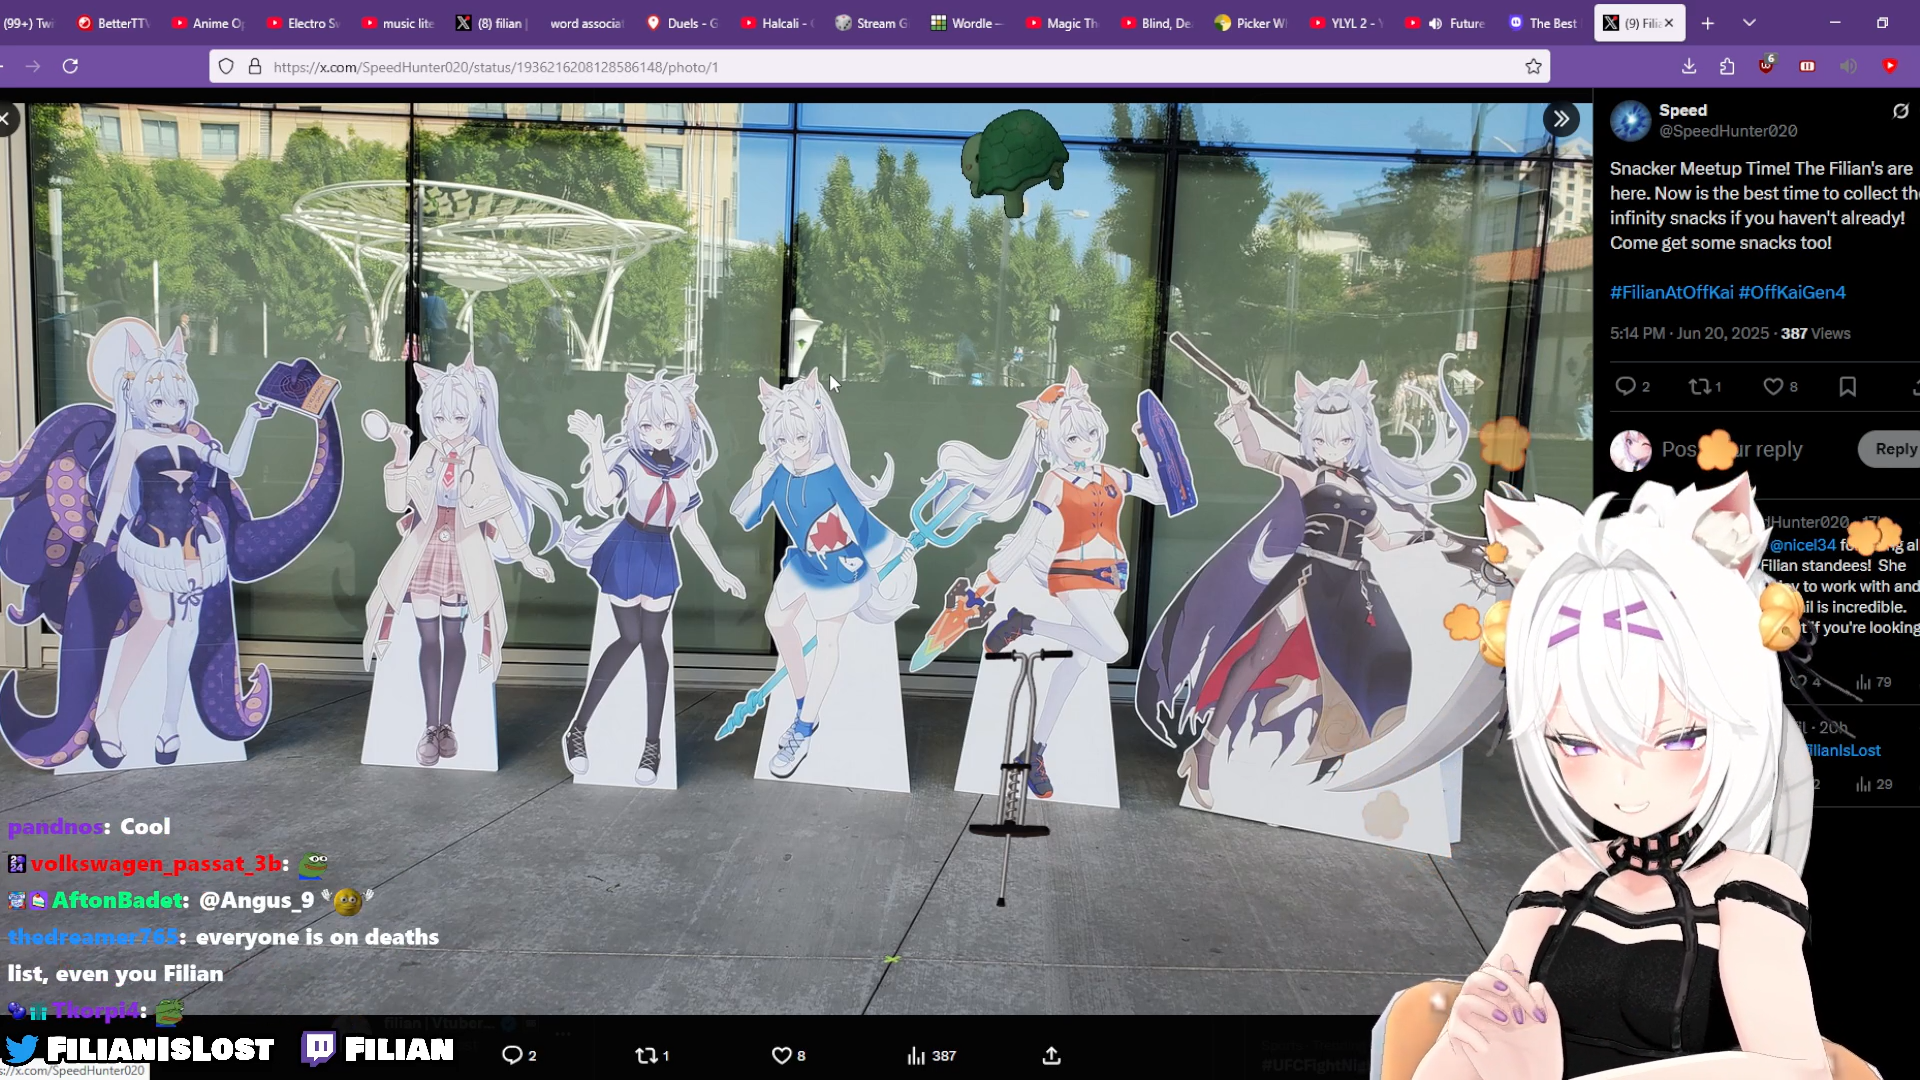This screenshot has height=1080, width=1920.
Task: Click the retweet icon under the photo
Action: click(x=647, y=1056)
